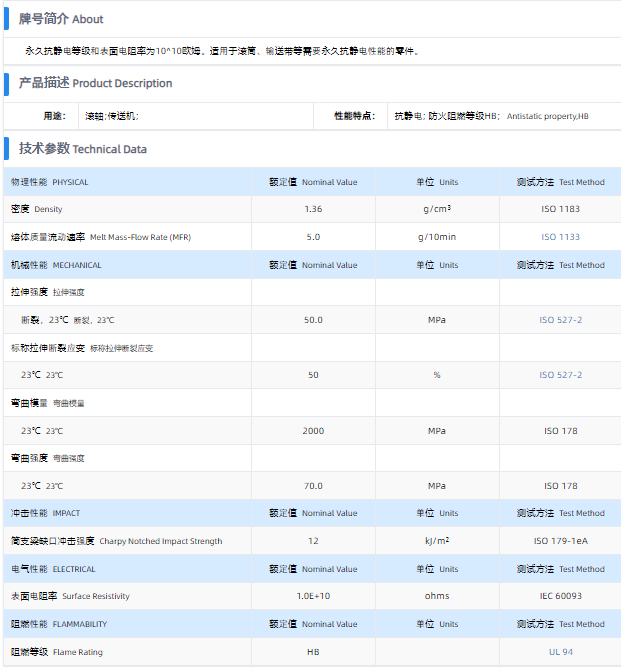Open the ISO 1133 test method link
Image resolution: width=621 pixels, height=667 pixels.
560,237
